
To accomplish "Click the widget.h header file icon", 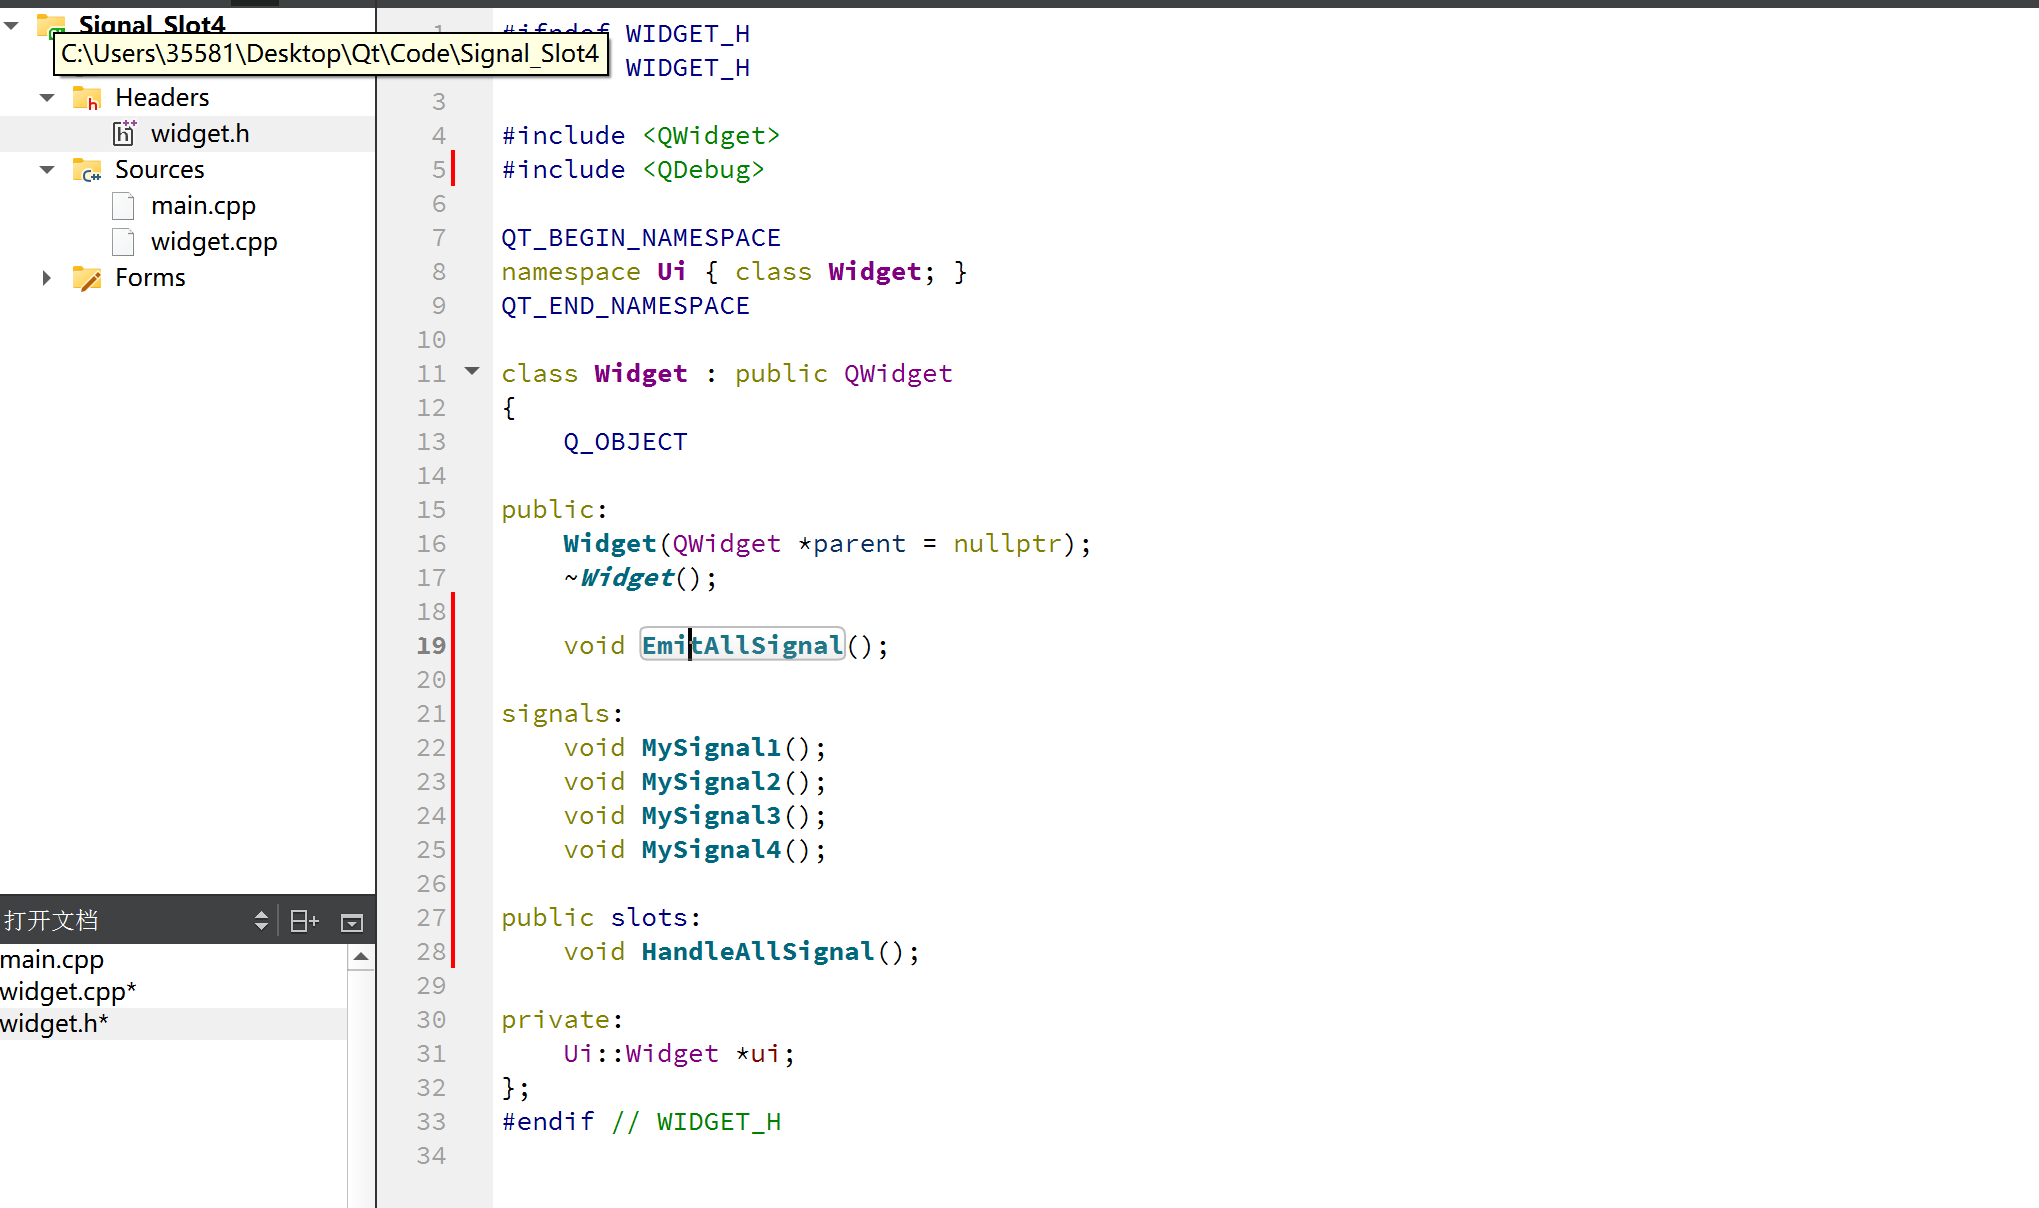I will point(124,133).
